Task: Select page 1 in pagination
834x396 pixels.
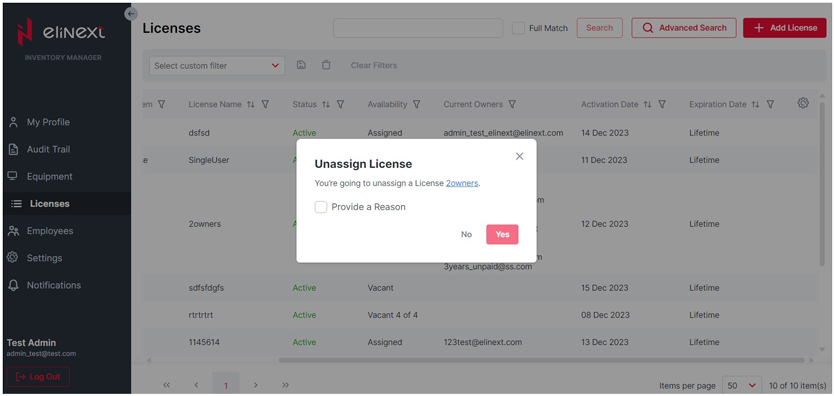Action: [226, 385]
